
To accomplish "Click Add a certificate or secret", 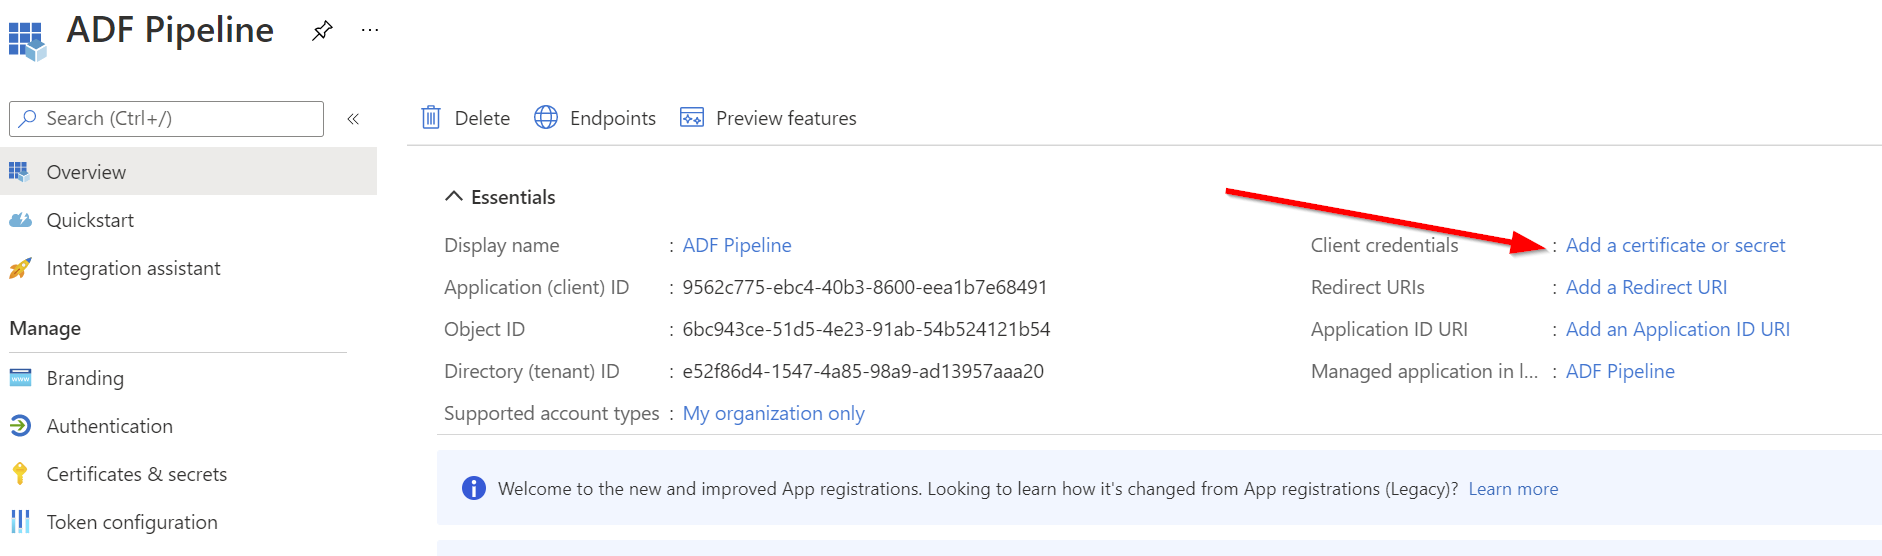I will (1675, 245).
